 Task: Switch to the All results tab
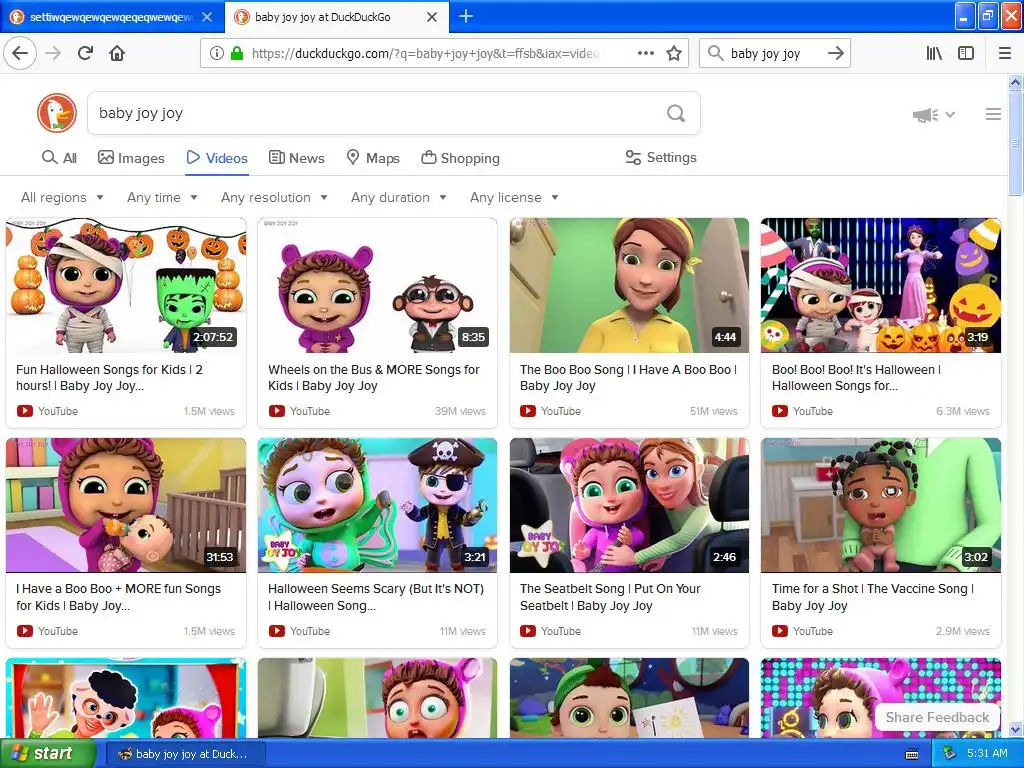pos(59,158)
